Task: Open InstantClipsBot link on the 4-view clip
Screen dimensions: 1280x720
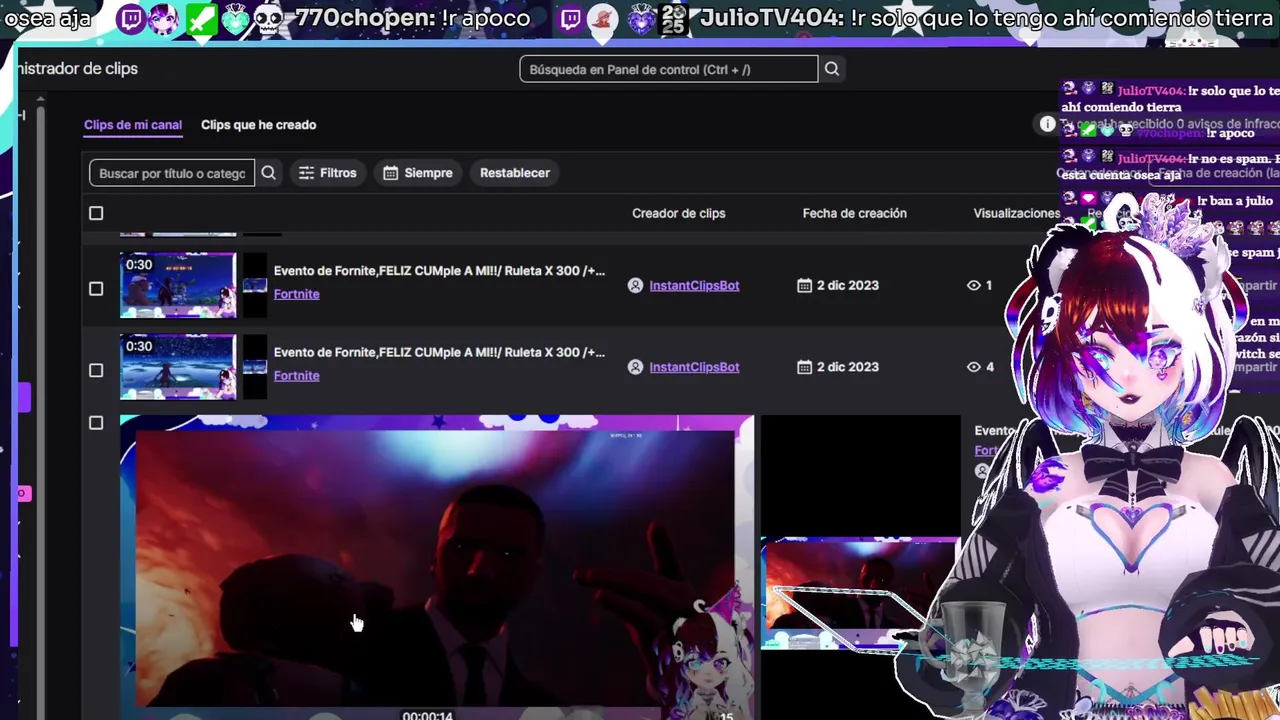Action: coord(694,367)
